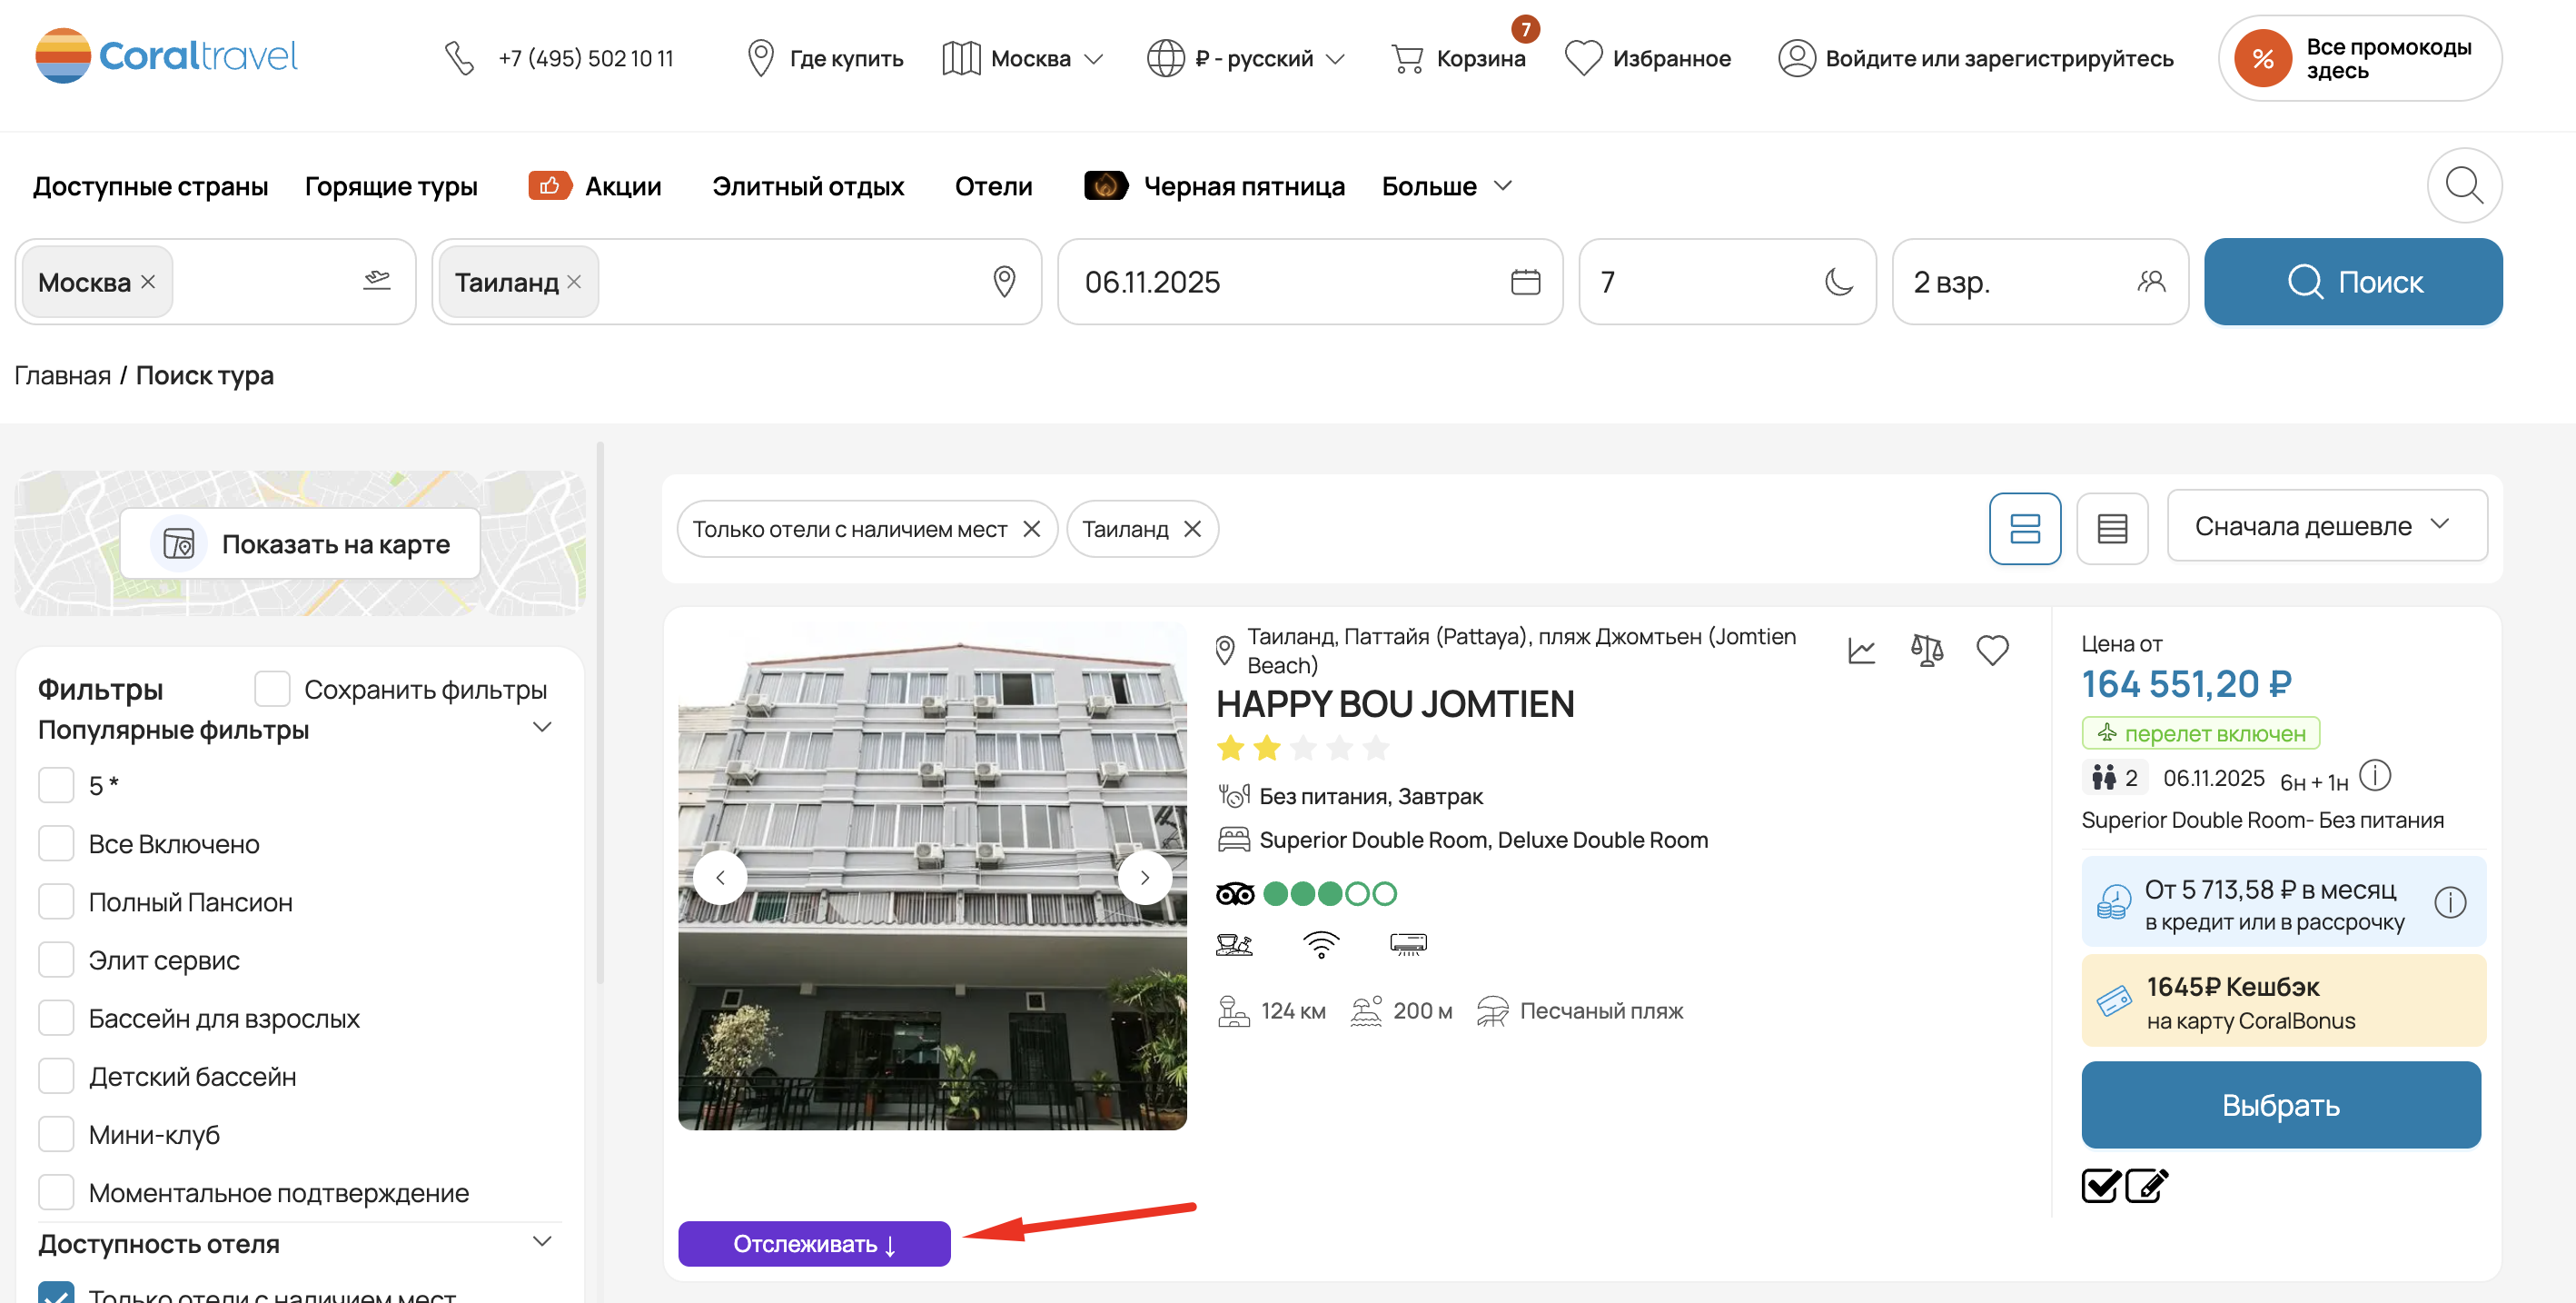This screenshot has width=2576, height=1303.
Task: Tick the Детский бассейн filter
Action: [56, 1076]
